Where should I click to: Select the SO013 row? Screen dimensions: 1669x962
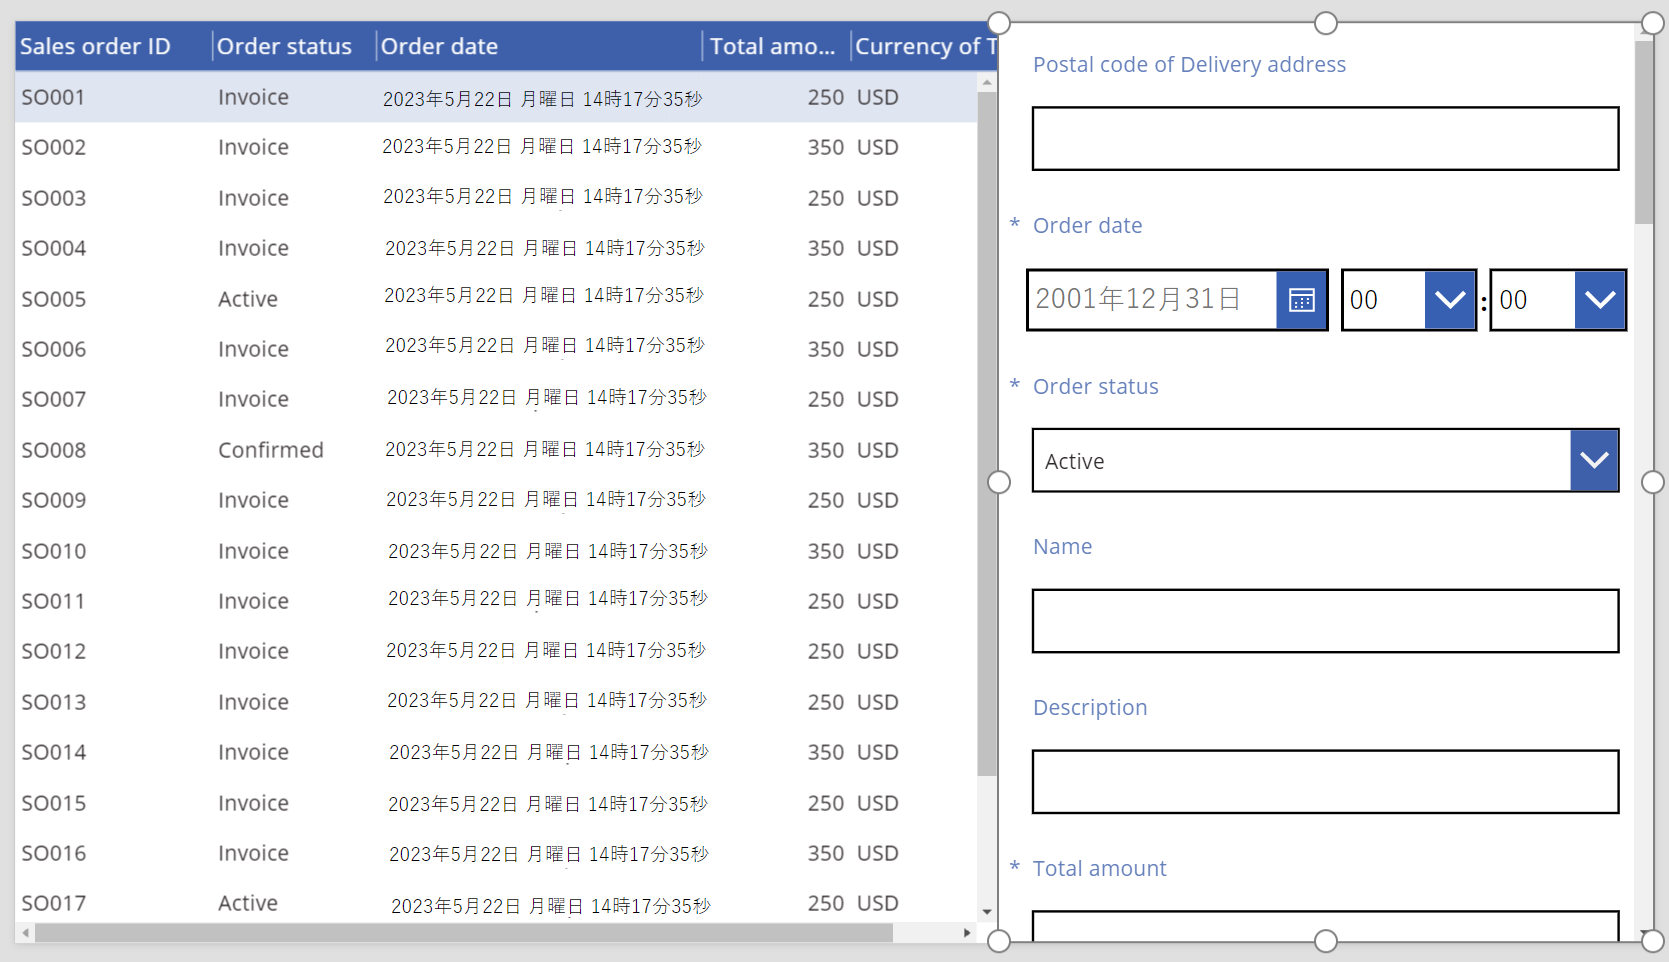point(496,702)
